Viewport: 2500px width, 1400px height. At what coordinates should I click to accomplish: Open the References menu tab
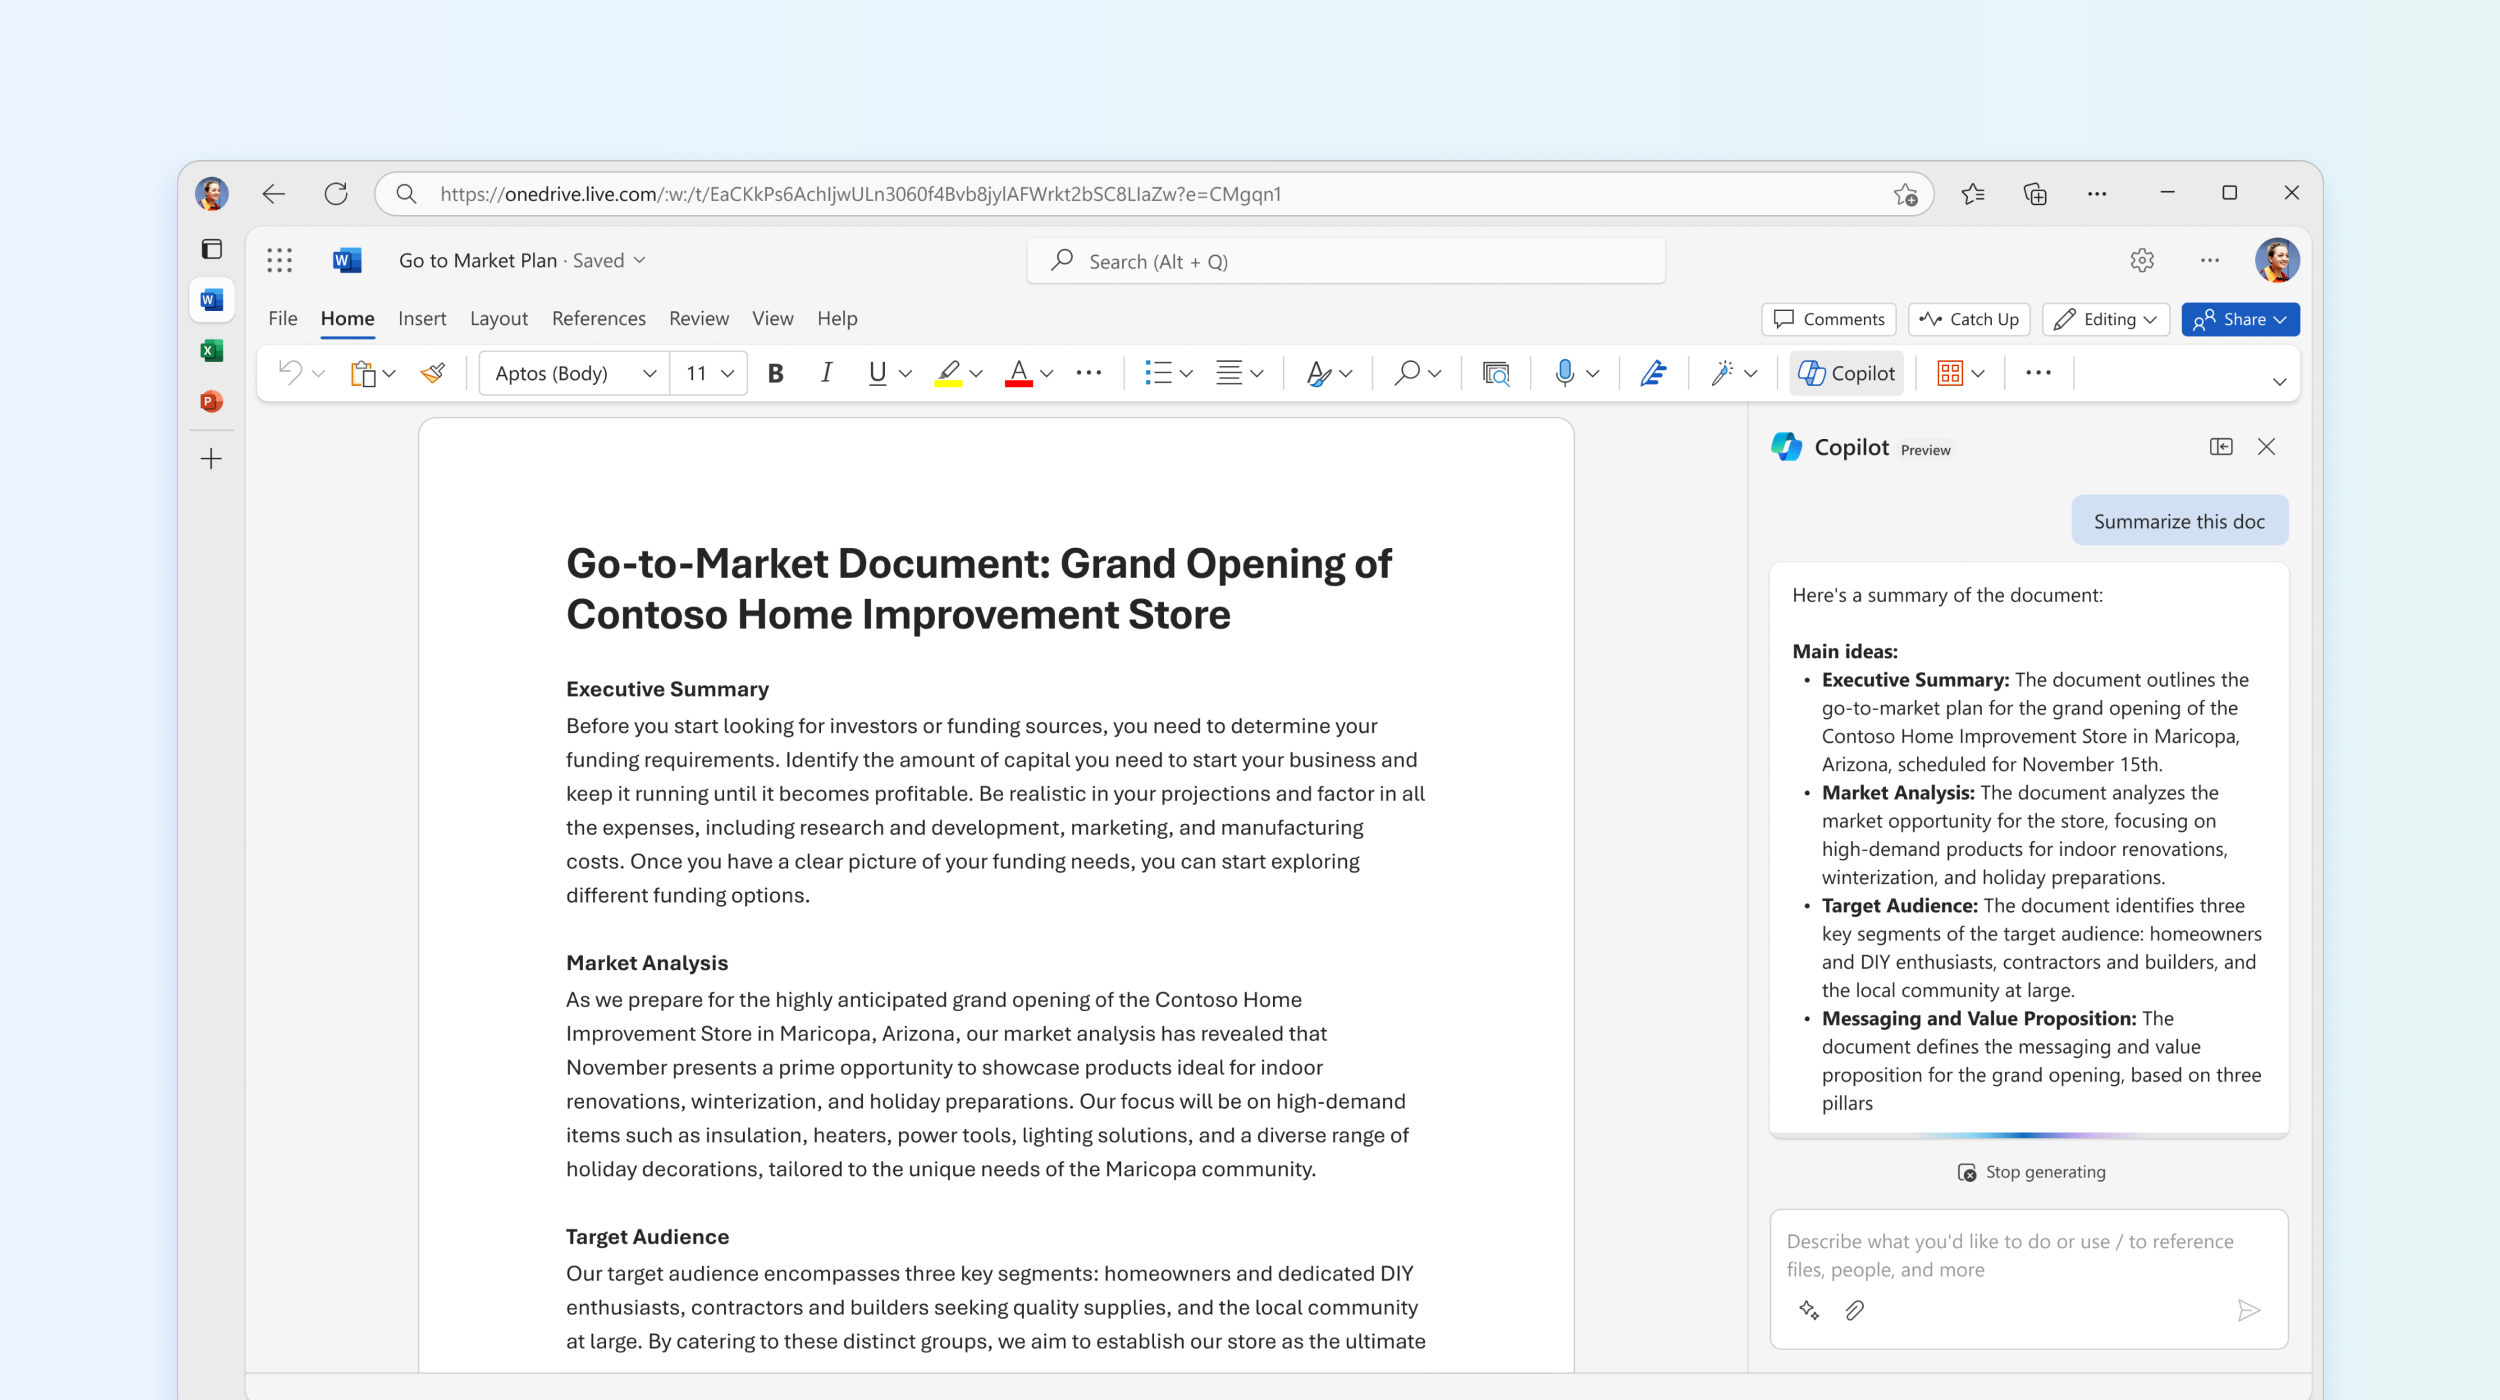coord(598,318)
